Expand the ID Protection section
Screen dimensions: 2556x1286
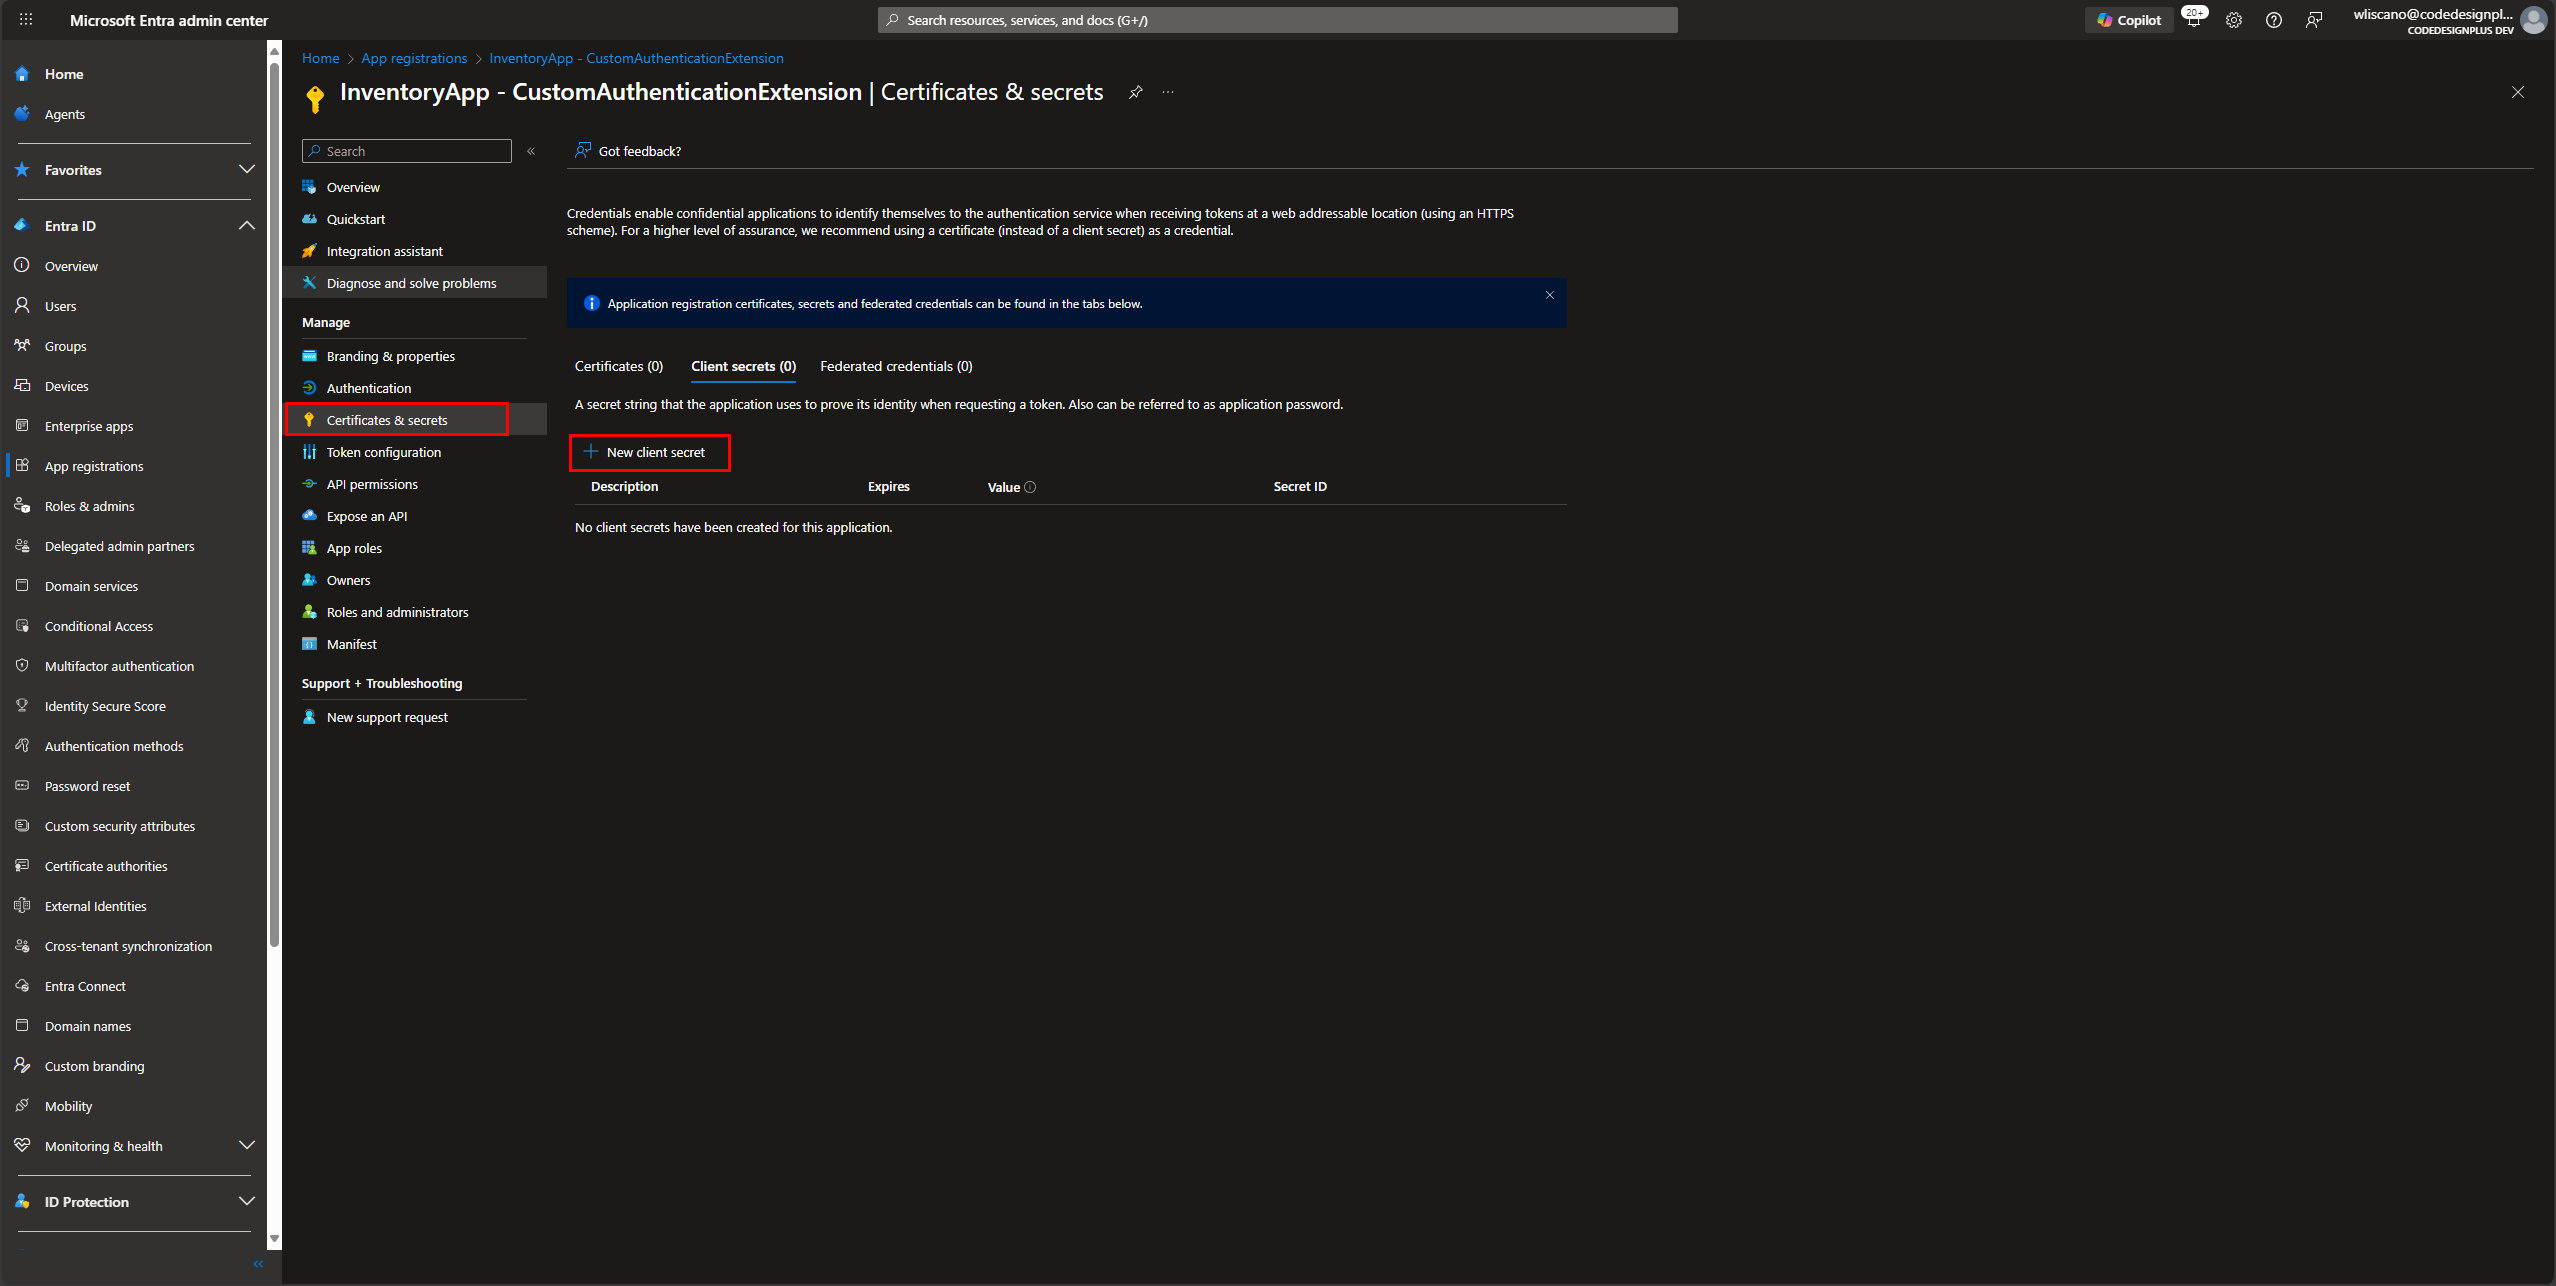coord(246,1201)
